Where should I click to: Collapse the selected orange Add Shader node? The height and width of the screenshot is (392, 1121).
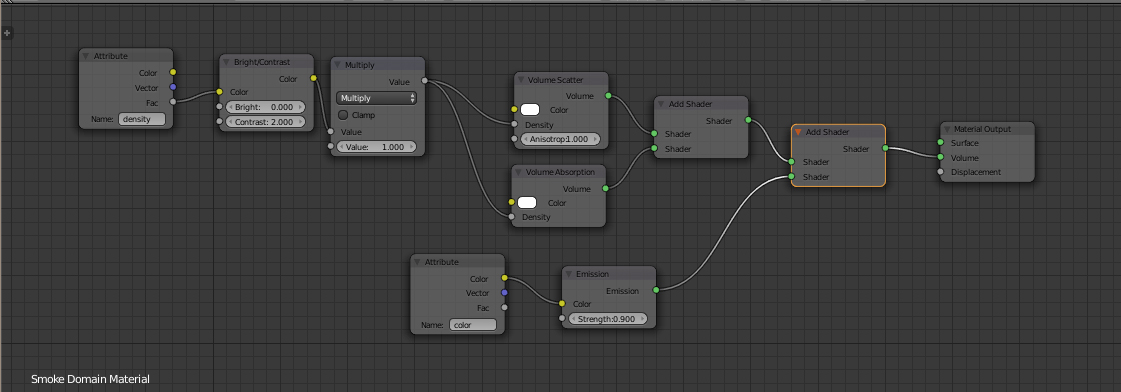(798, 132)
